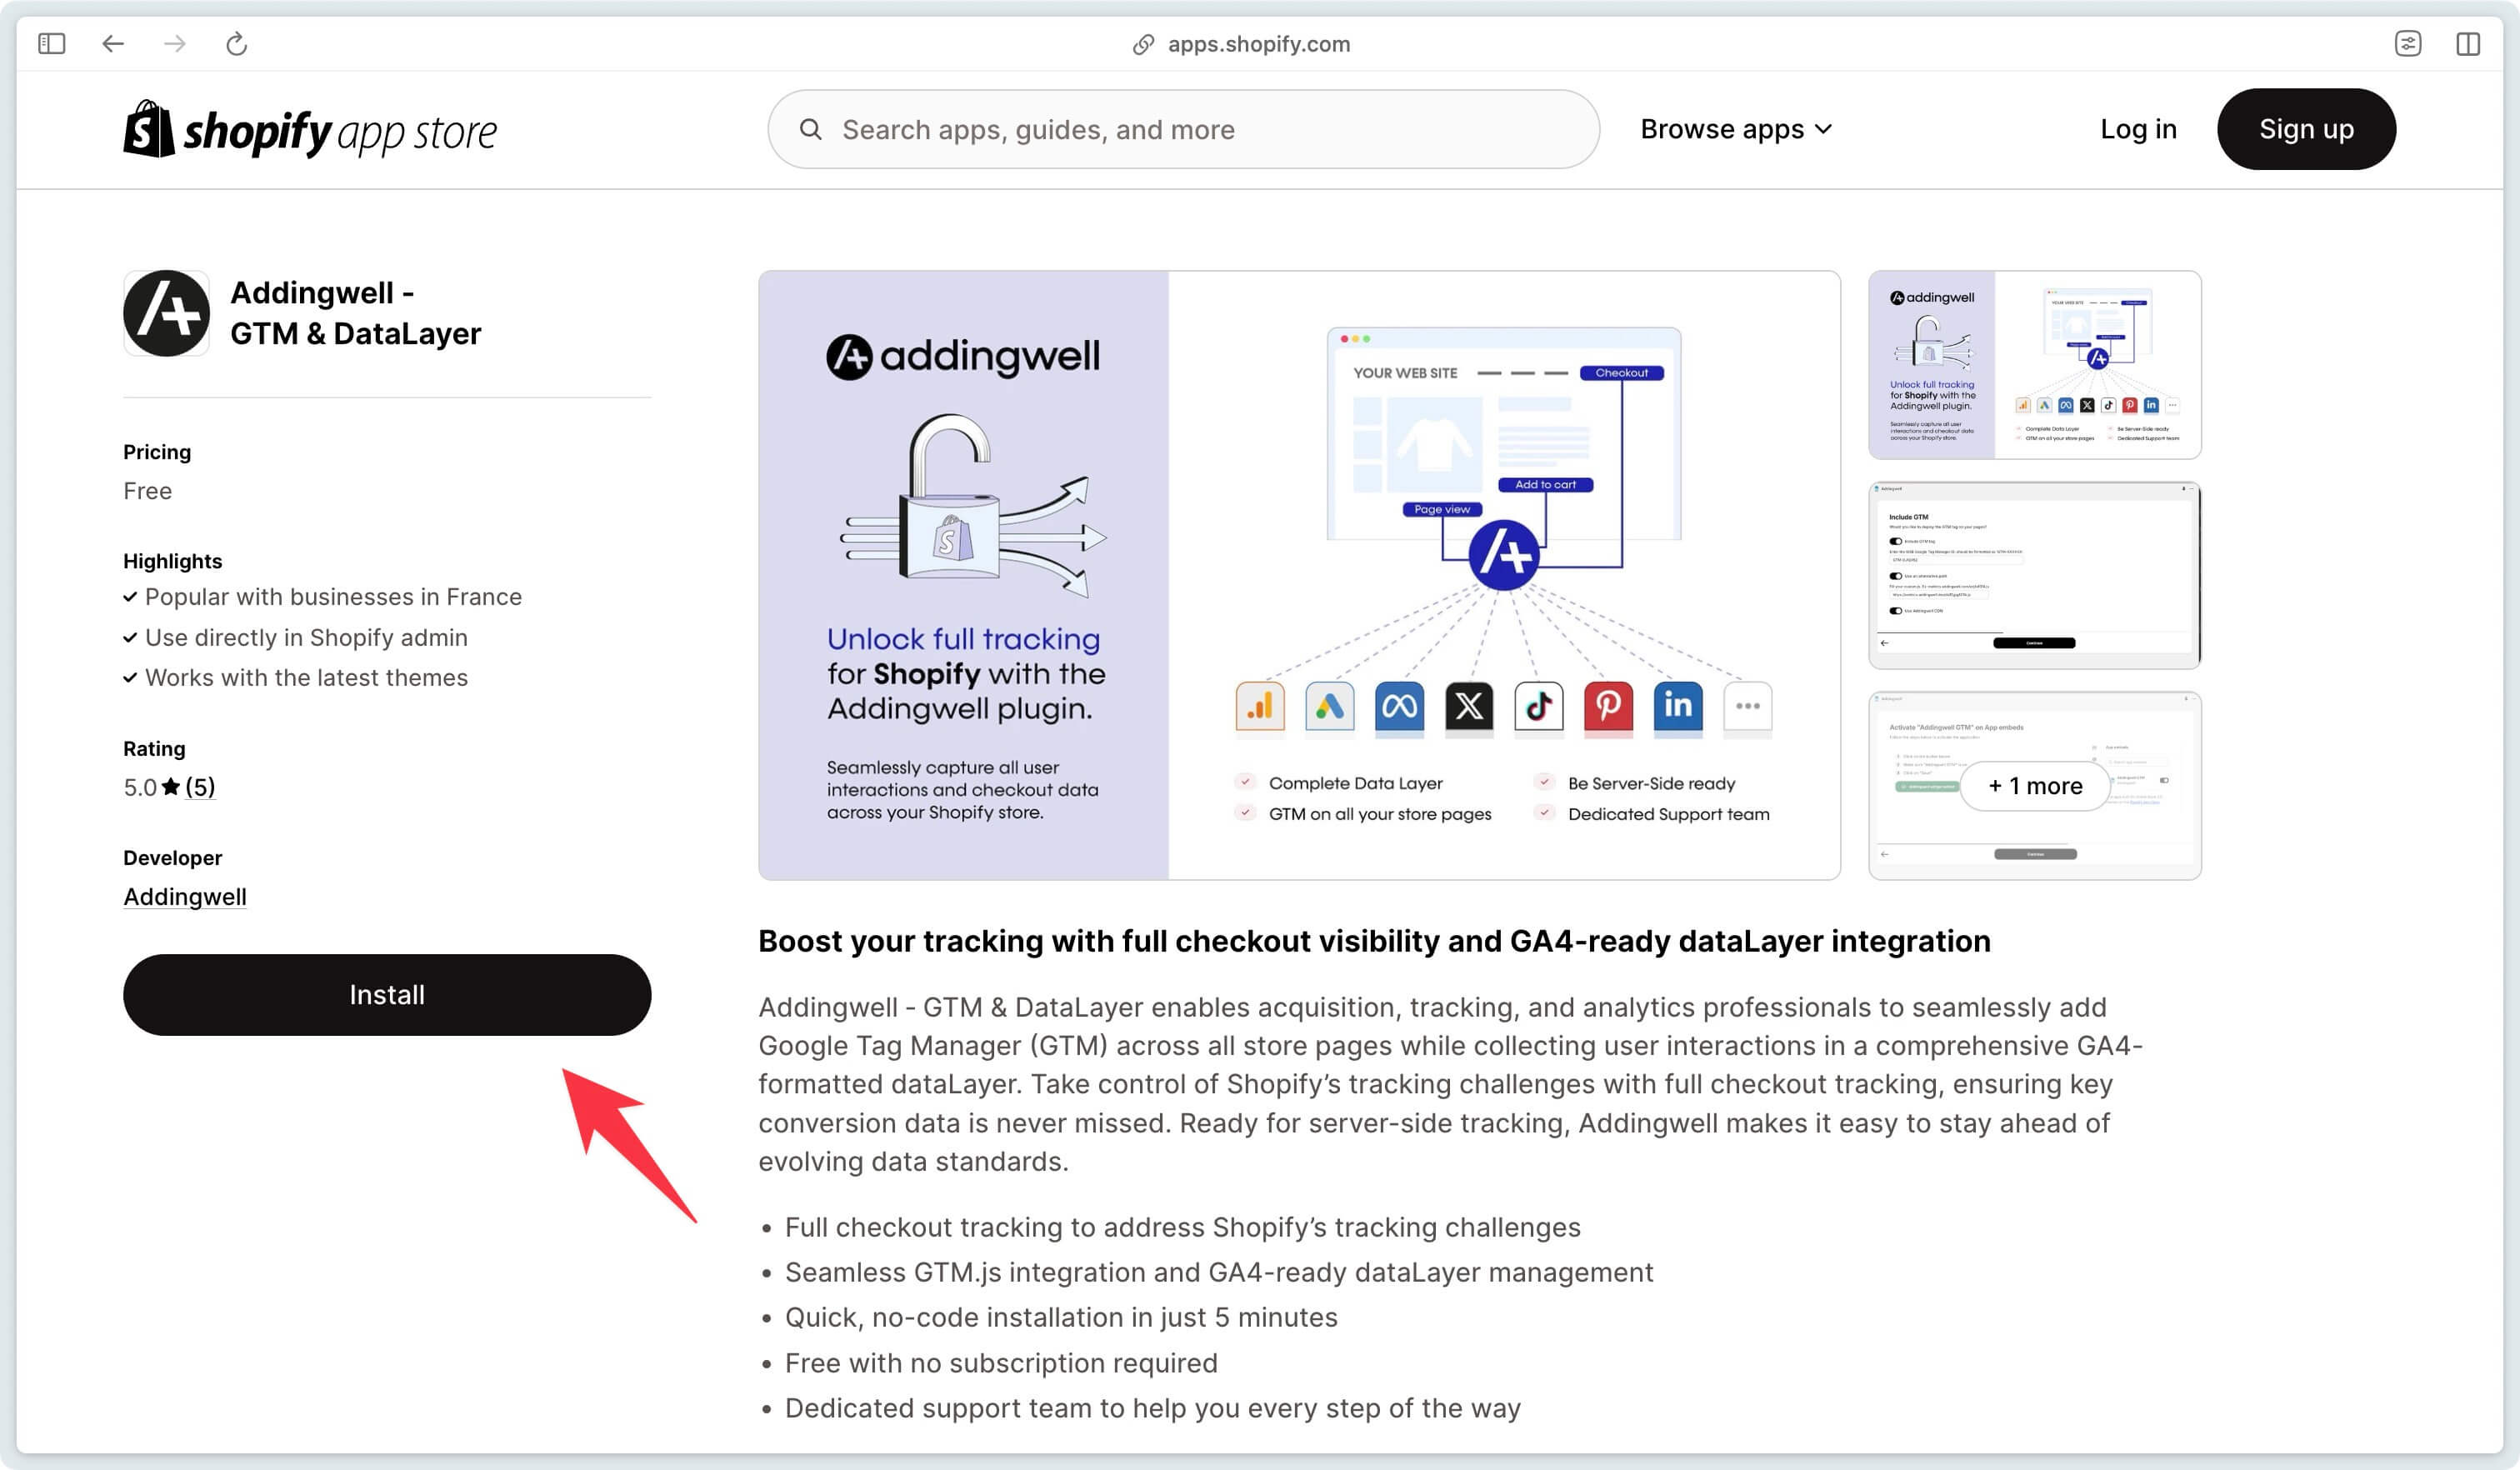Open the browser site settings icon

[2408, 43]
